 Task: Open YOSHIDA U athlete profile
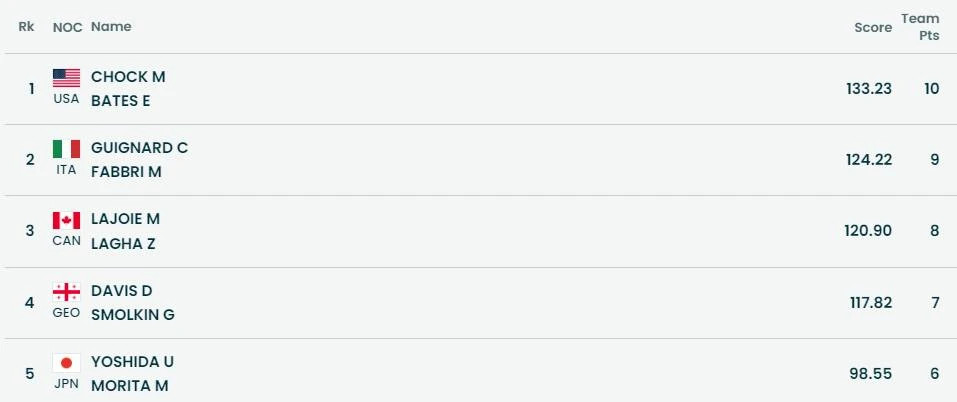coord(132,362)
